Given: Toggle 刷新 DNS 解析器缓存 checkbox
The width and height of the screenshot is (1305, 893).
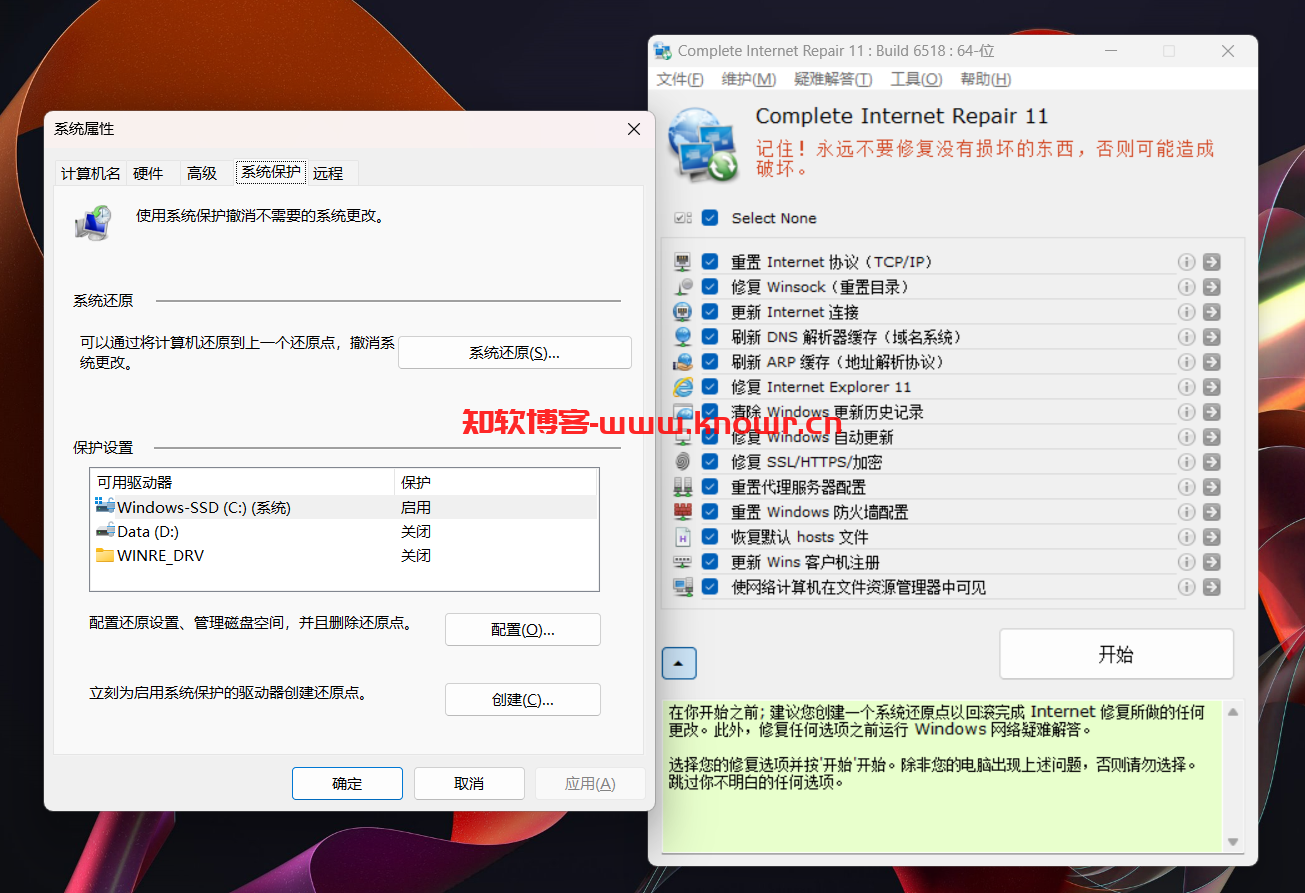Looking at the screenshot, I should 710,337.
